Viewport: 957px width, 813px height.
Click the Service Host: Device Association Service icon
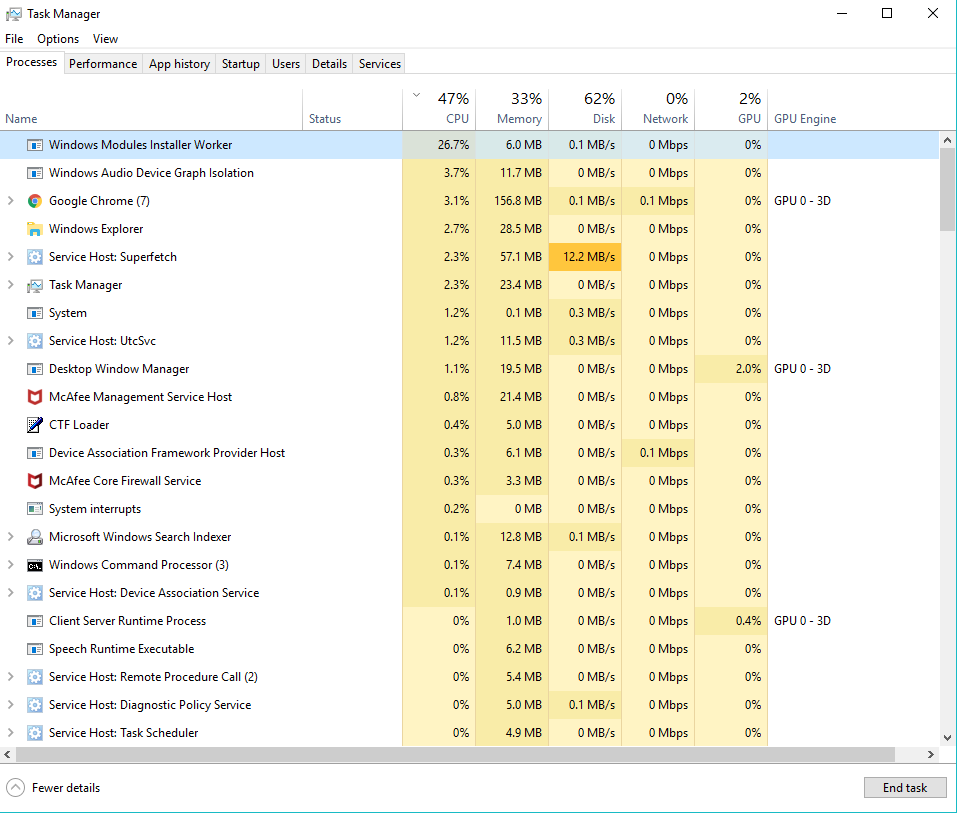coord(35,593)
